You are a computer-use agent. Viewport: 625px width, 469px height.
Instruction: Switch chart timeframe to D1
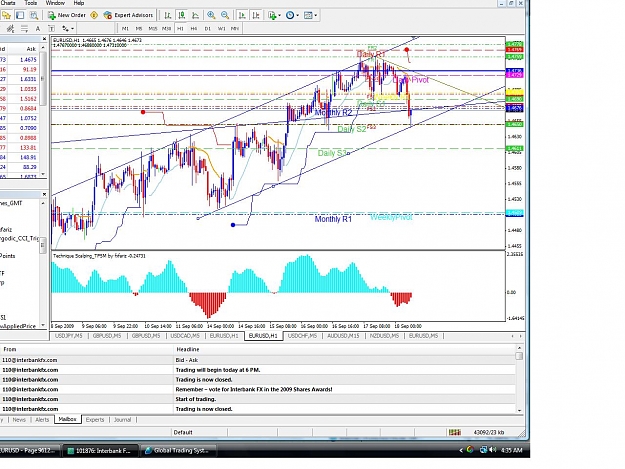[208, 28]
